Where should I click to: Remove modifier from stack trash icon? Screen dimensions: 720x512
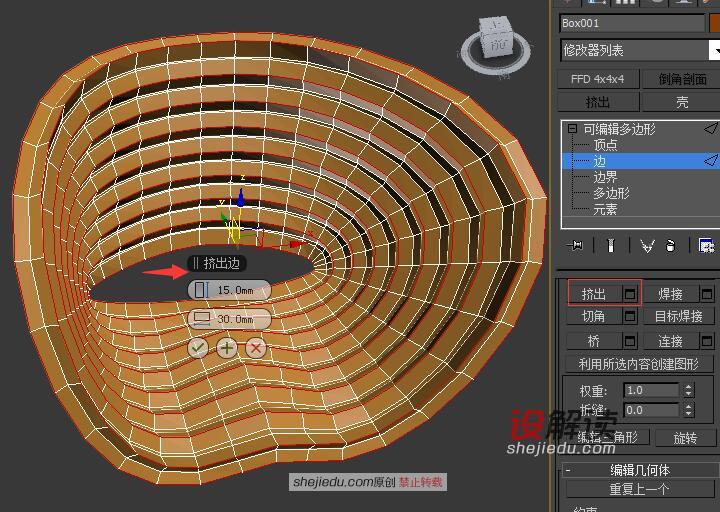tap(670, 246)
